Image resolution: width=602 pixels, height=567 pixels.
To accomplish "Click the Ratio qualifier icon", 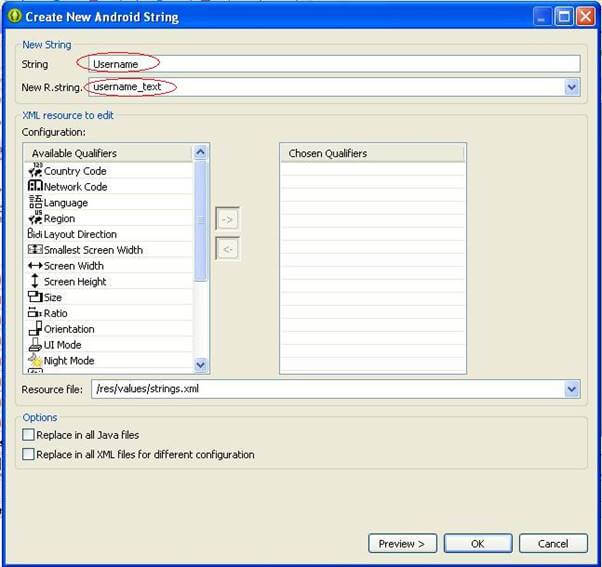I will pos(35,312).
